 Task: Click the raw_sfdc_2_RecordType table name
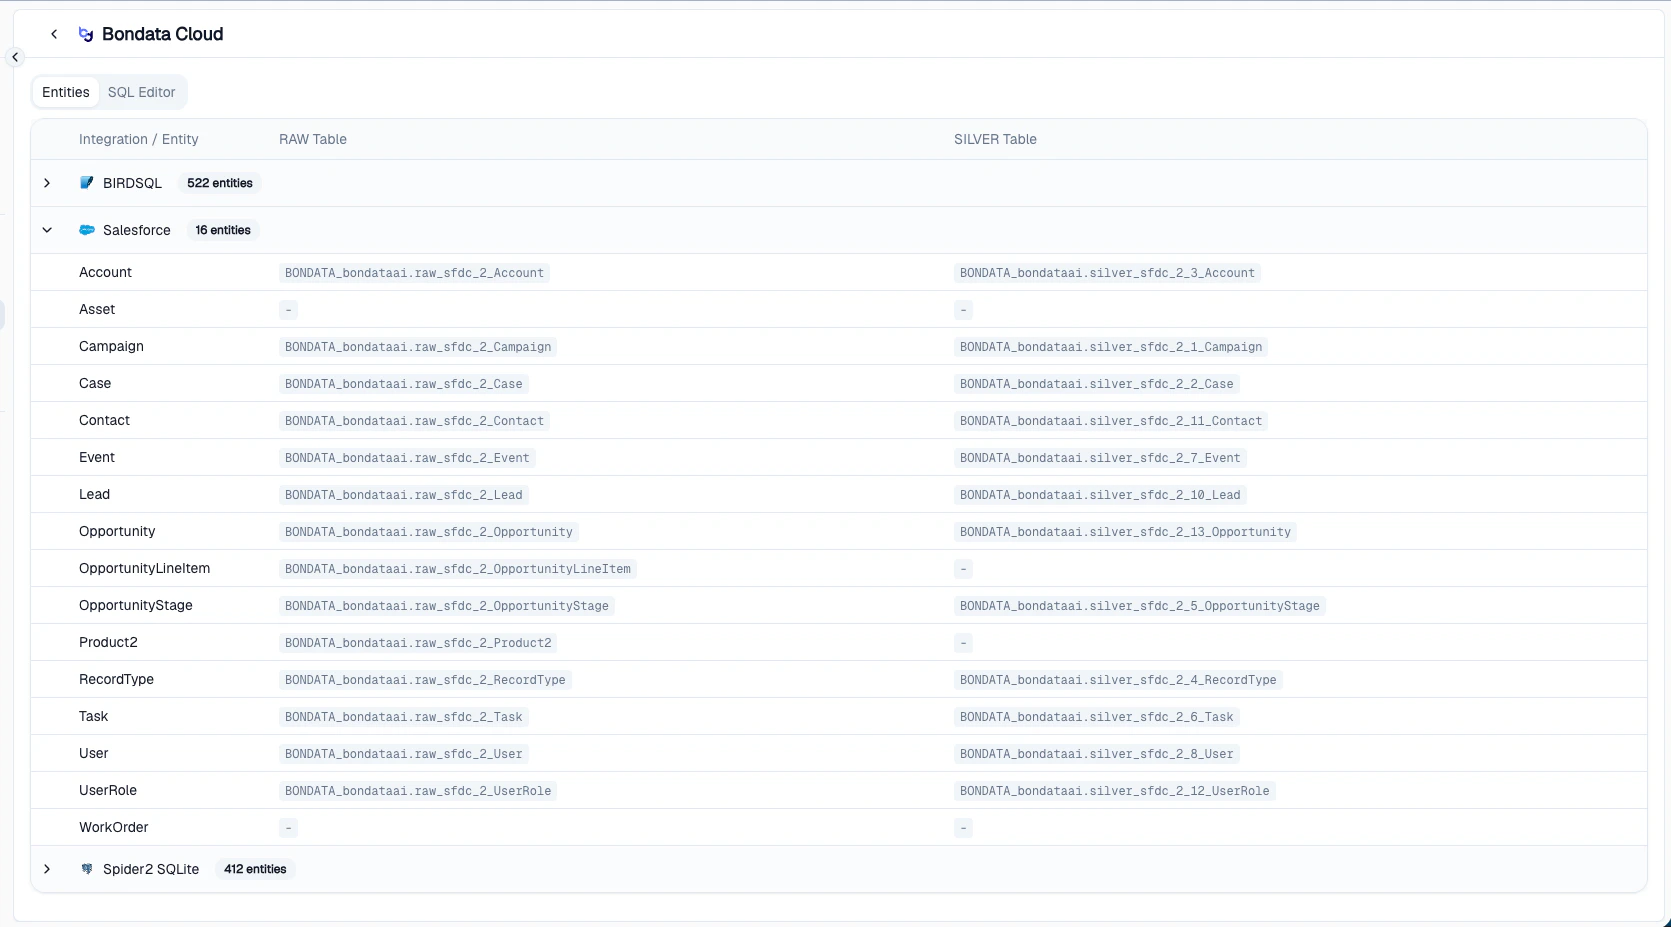(425, 680)
